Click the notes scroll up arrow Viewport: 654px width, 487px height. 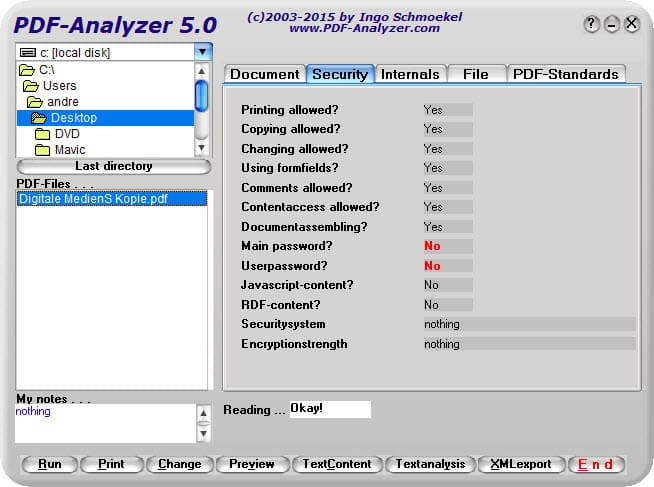click(x=203, y=412)
